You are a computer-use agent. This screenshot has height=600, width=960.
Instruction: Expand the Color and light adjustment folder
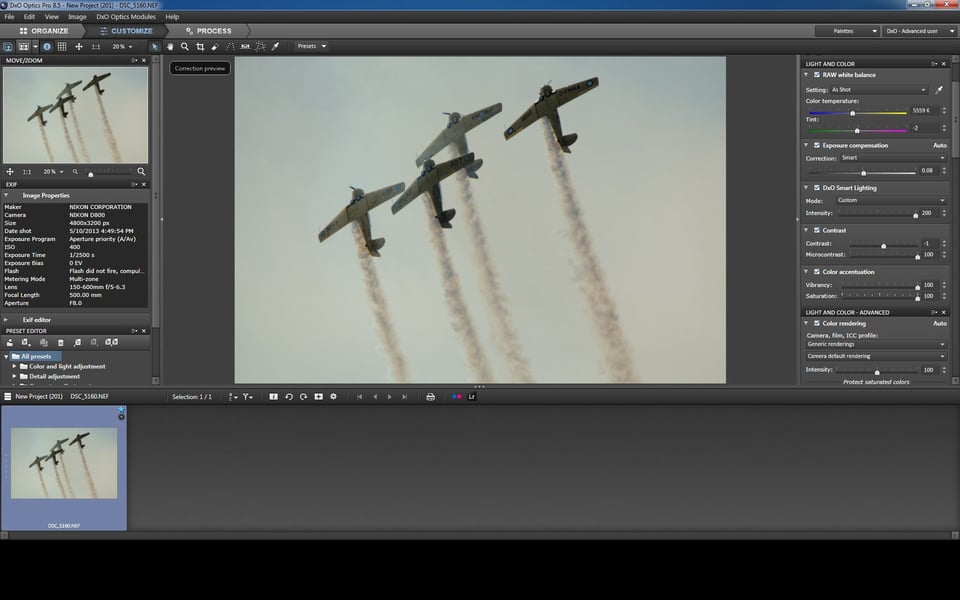15,366
